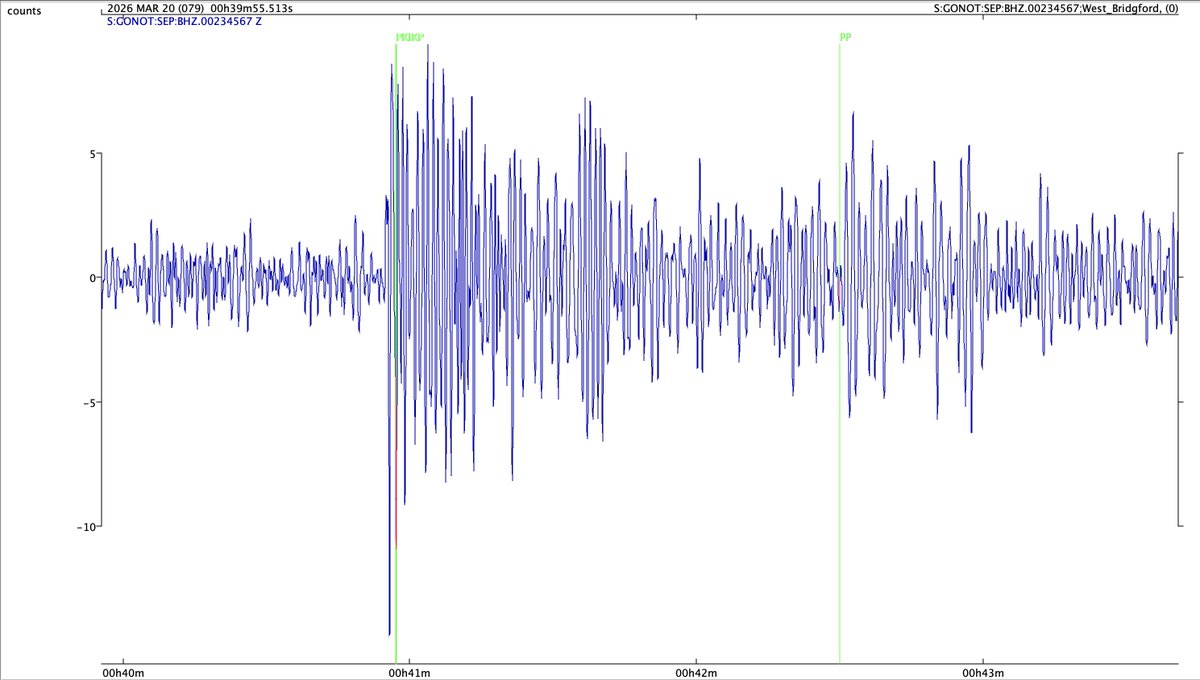The height and width of the screenshot is (680, 1200).
Task: Click the 00h42m time axis tick
Action: (x=696, y=672)
